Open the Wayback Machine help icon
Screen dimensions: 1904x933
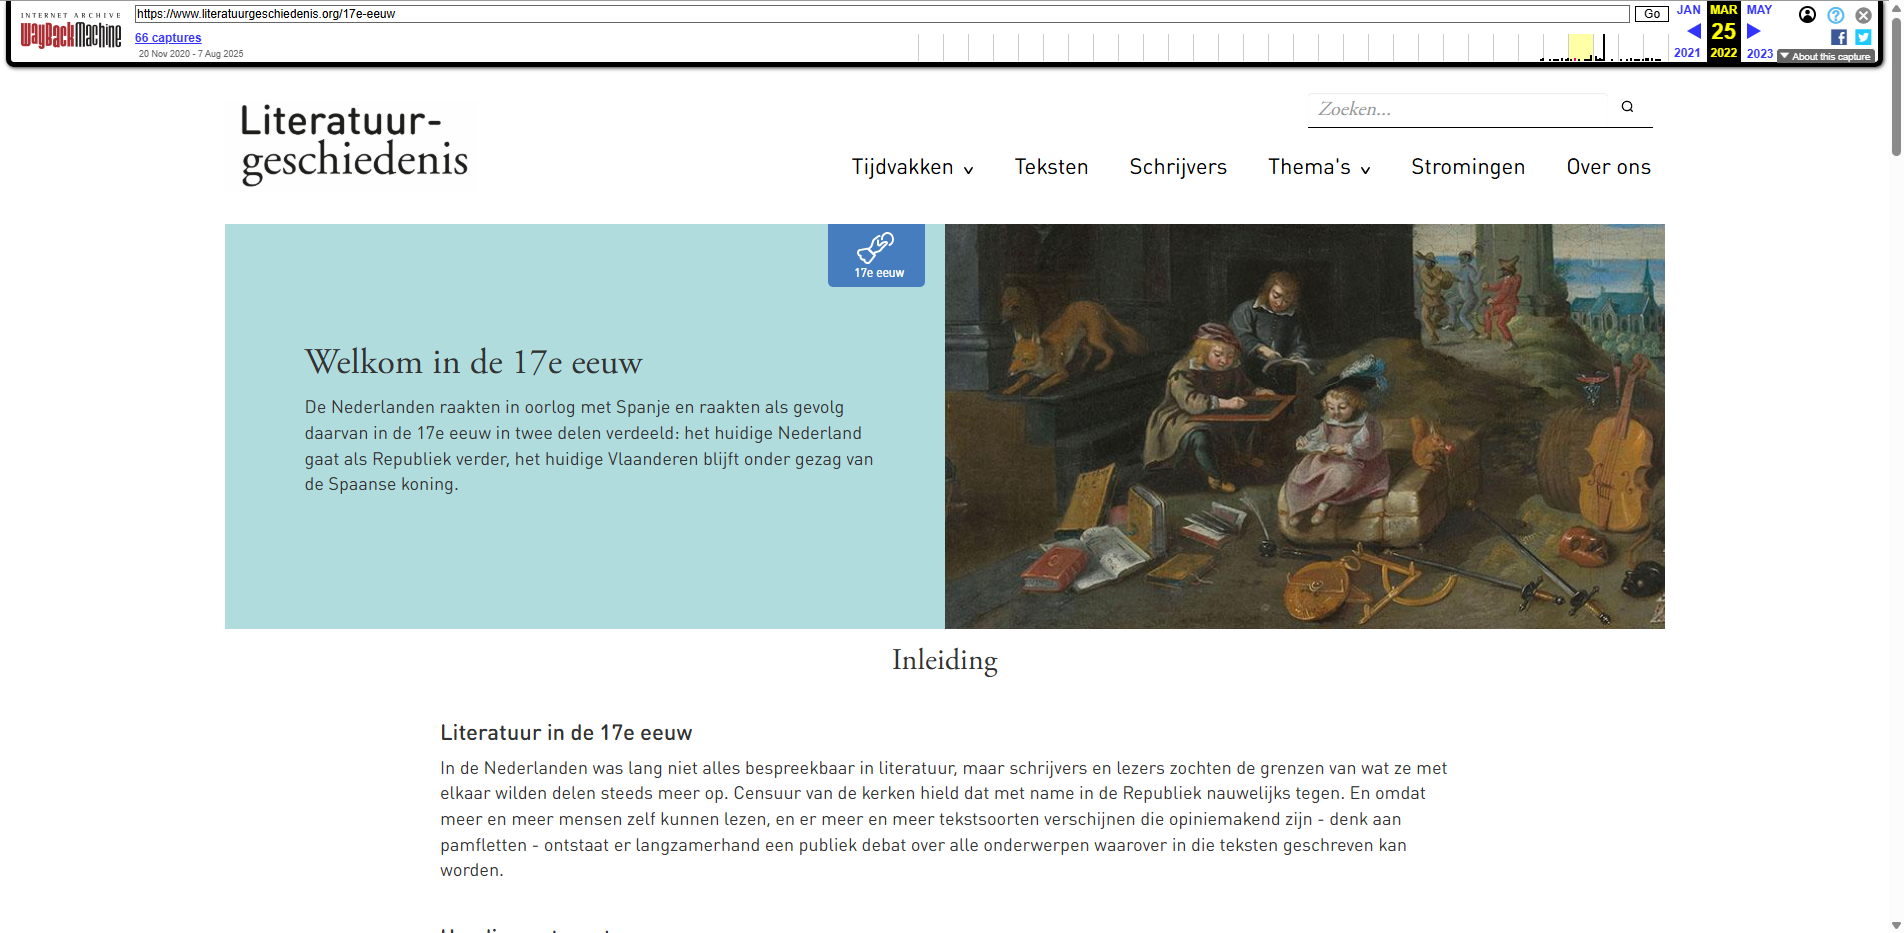point(1836,15)
